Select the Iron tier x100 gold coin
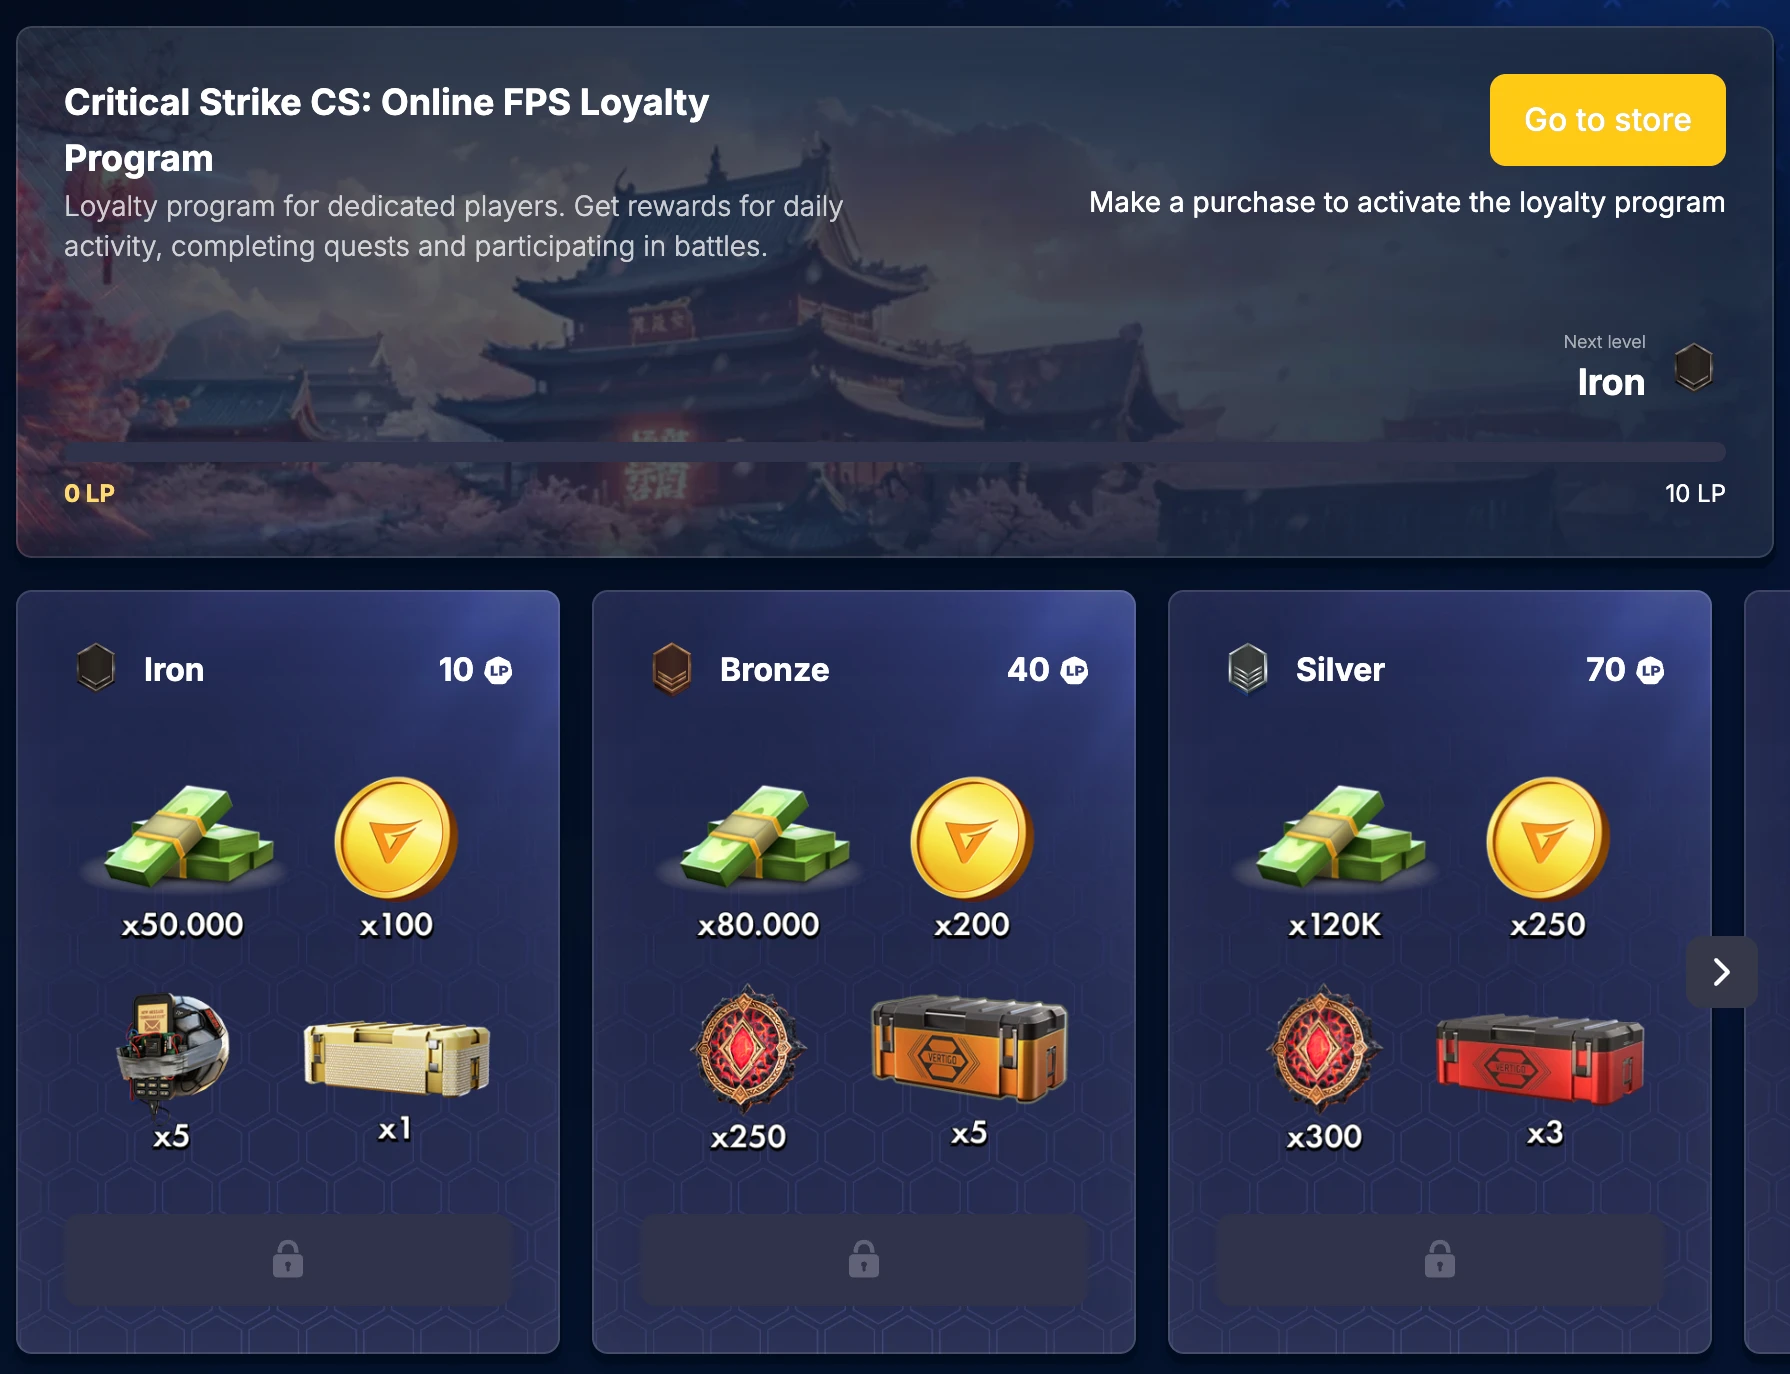Viewport: 1790px width, 1374px height. (396, 839)
